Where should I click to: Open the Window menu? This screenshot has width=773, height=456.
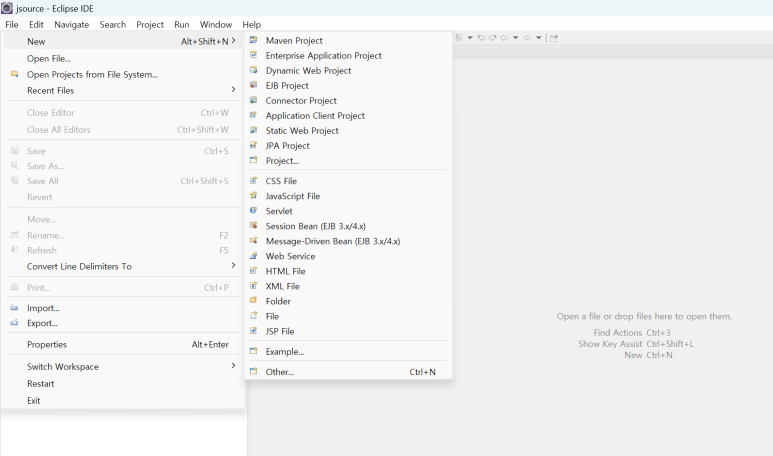[215, 25]
